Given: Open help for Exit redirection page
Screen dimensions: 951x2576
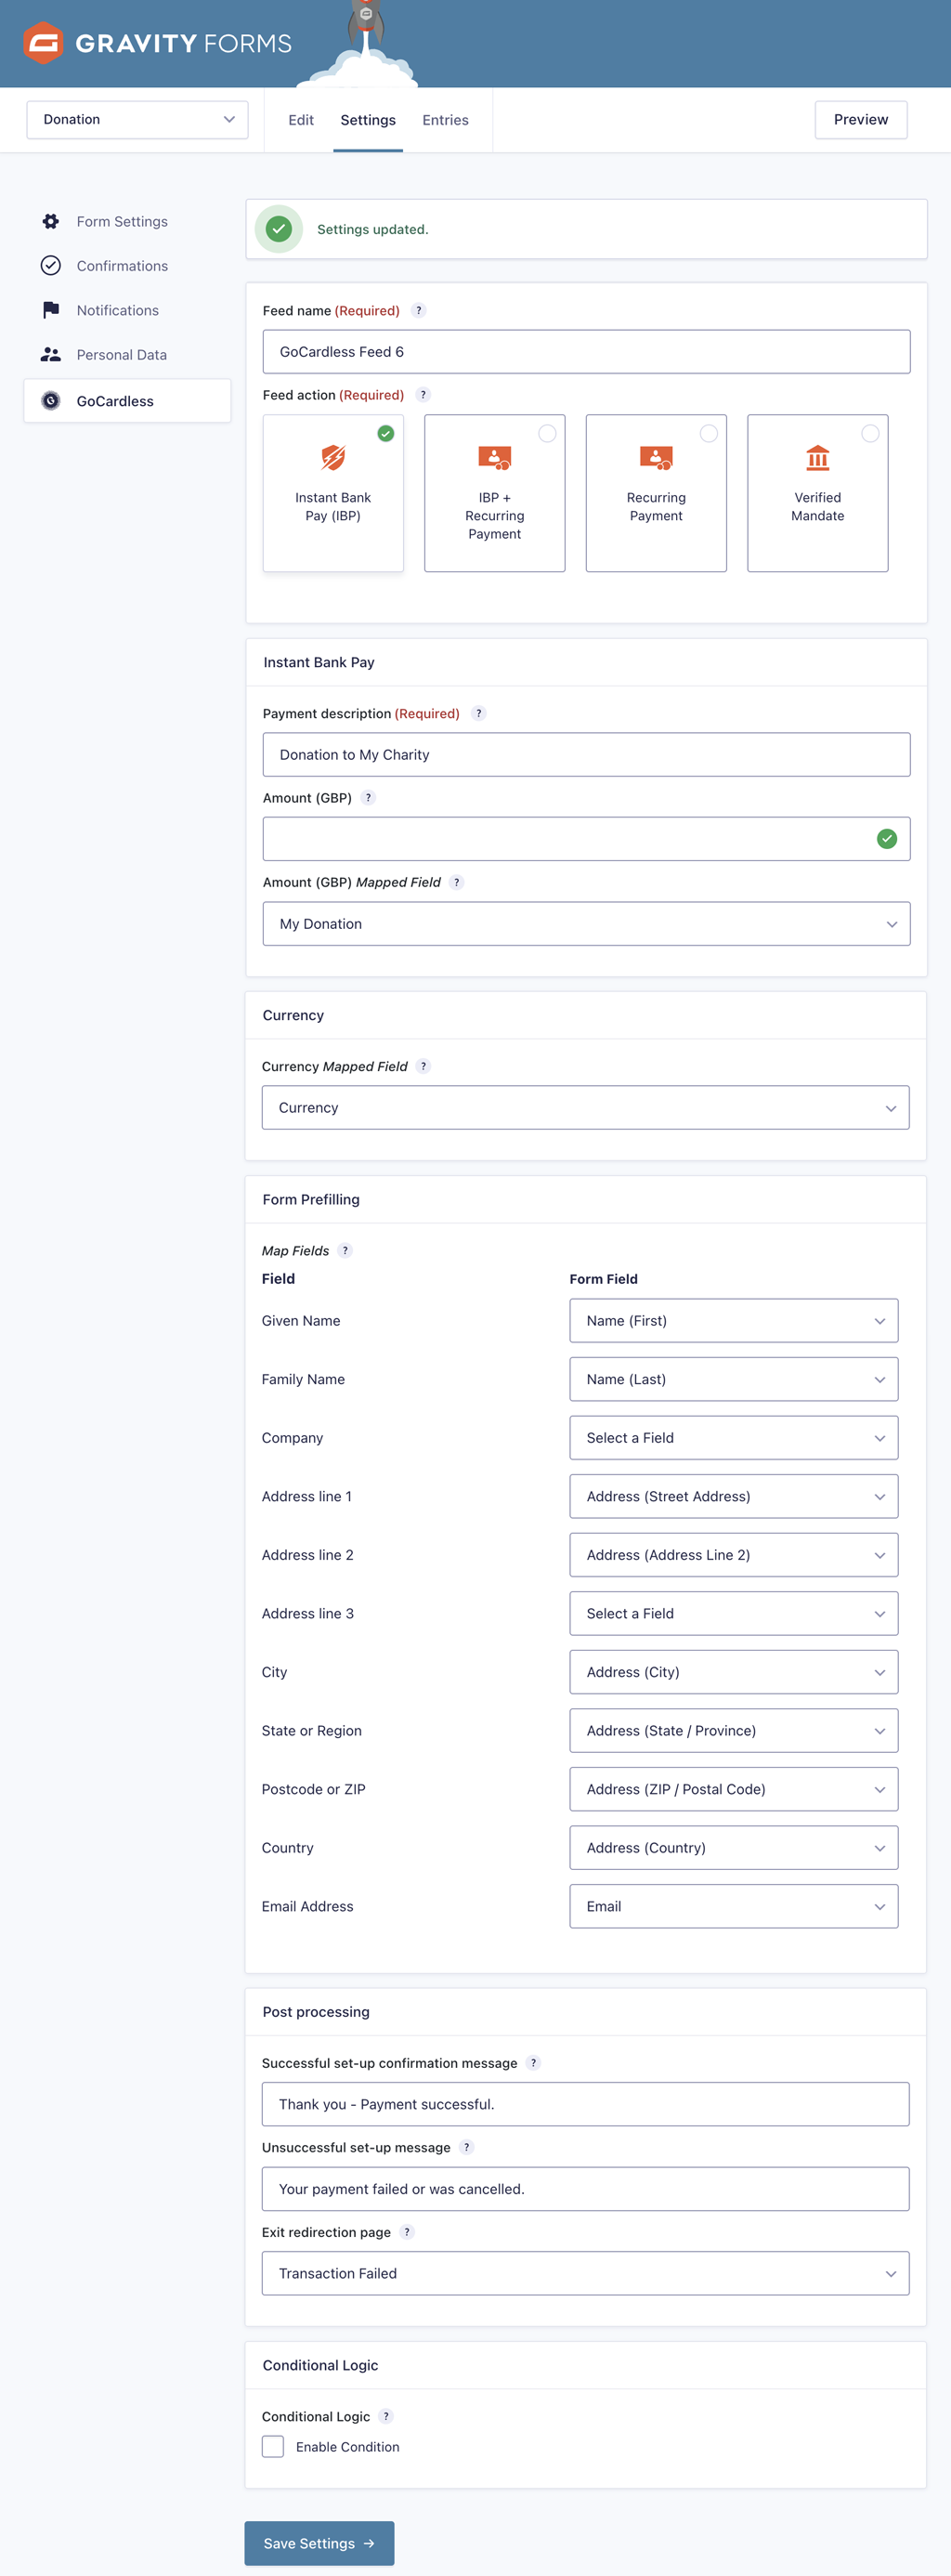Looking at the screenshot, I should (407, 2232).
